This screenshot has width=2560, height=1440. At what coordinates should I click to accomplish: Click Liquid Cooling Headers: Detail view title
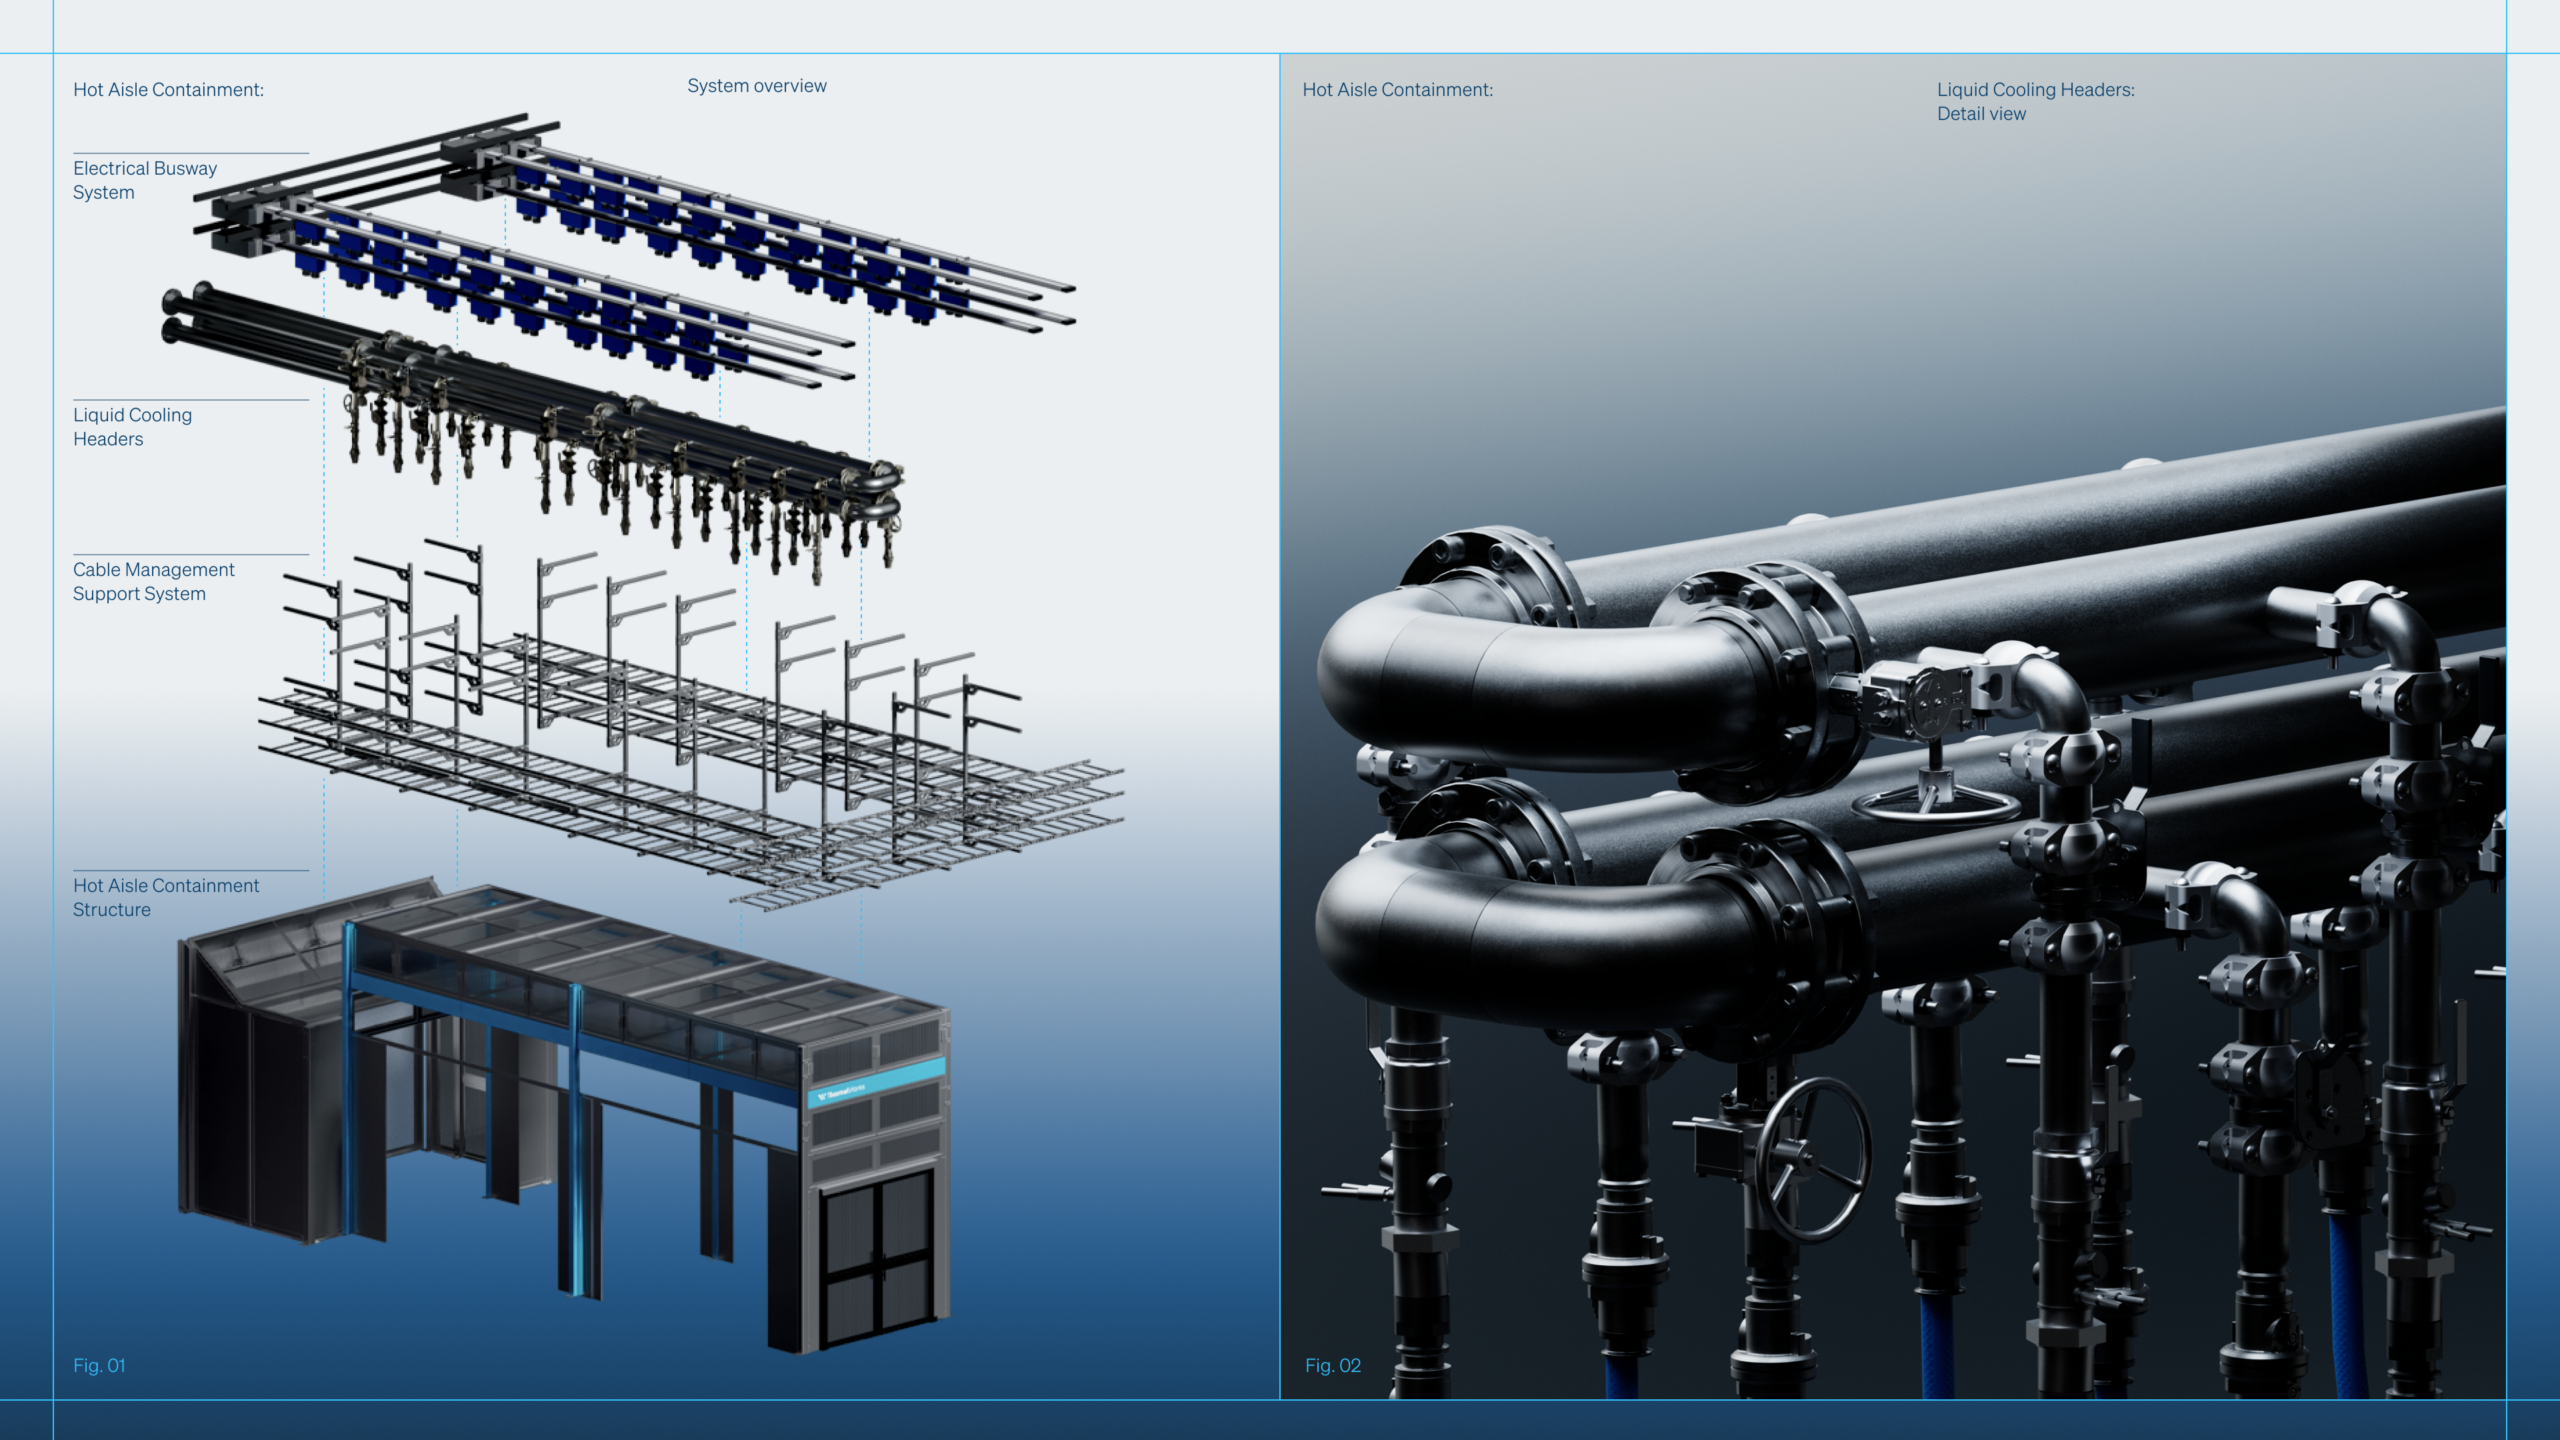point(2034,102)
